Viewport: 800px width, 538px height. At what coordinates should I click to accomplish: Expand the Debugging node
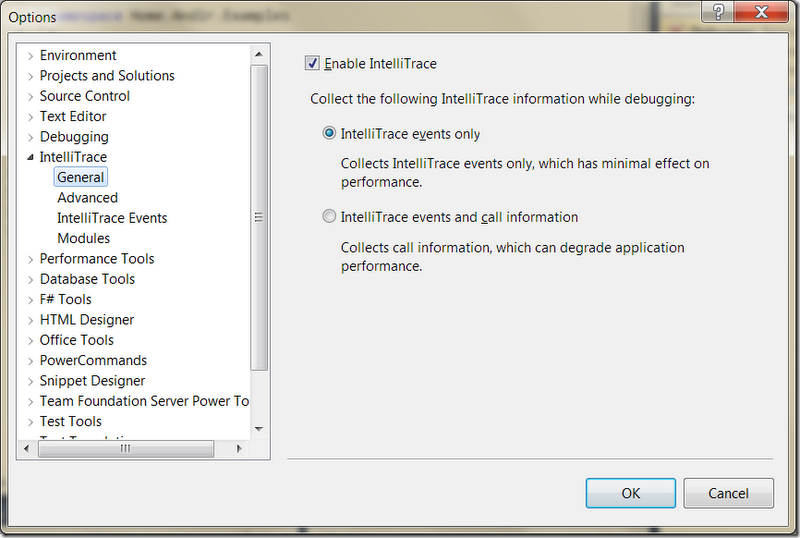(x=31, y=137)
